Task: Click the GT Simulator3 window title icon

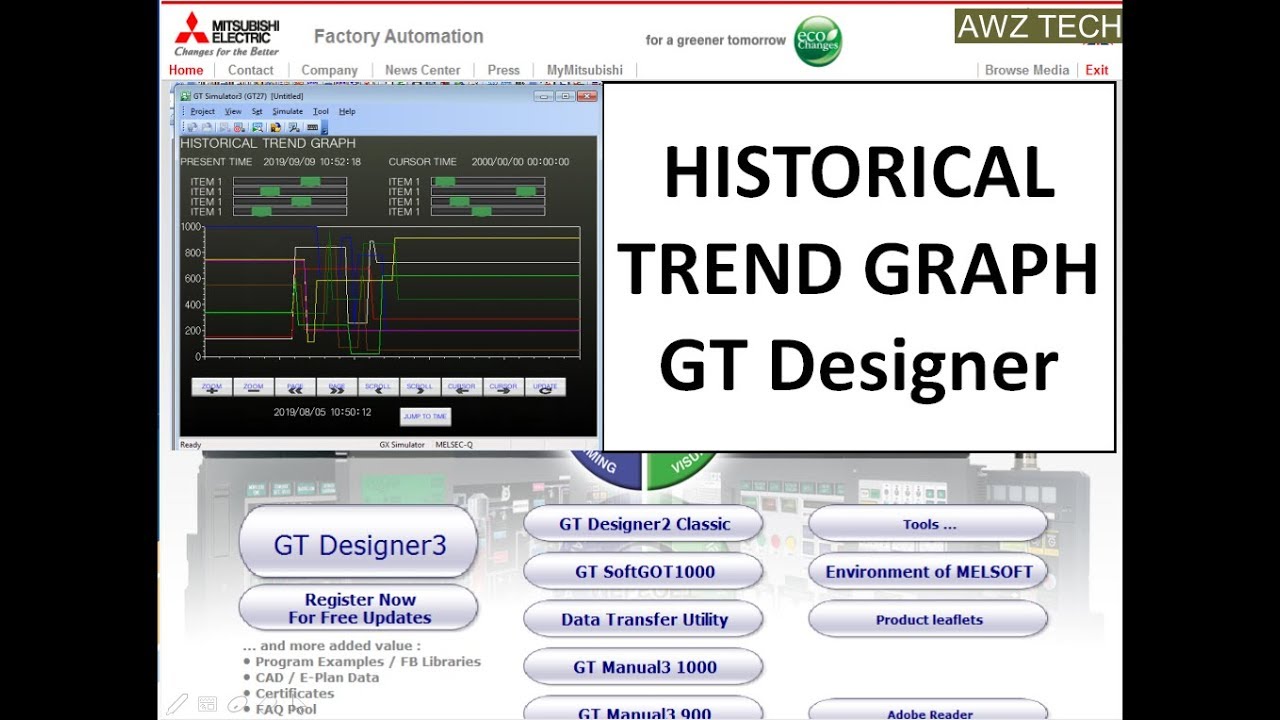Action: tap(185, 96)
